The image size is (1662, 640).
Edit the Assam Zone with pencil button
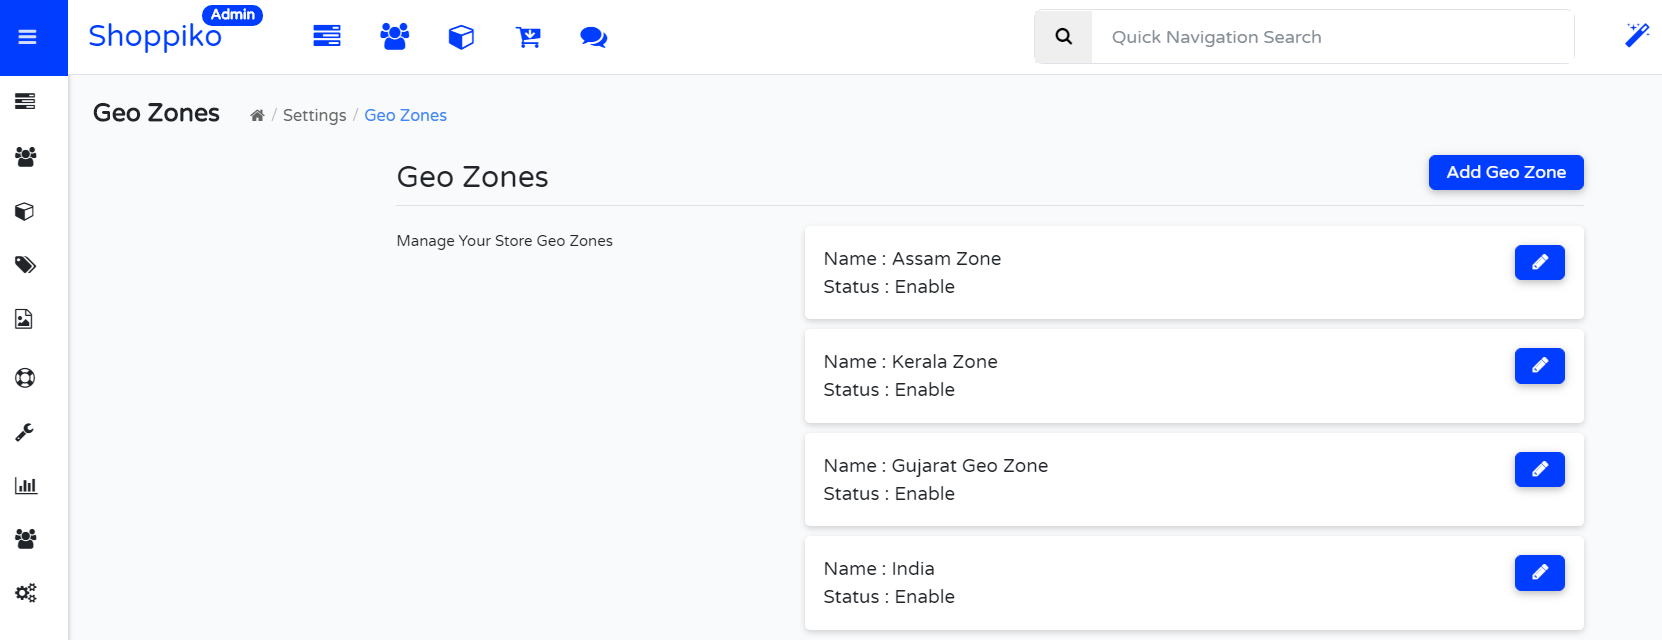pos(1540,262)
